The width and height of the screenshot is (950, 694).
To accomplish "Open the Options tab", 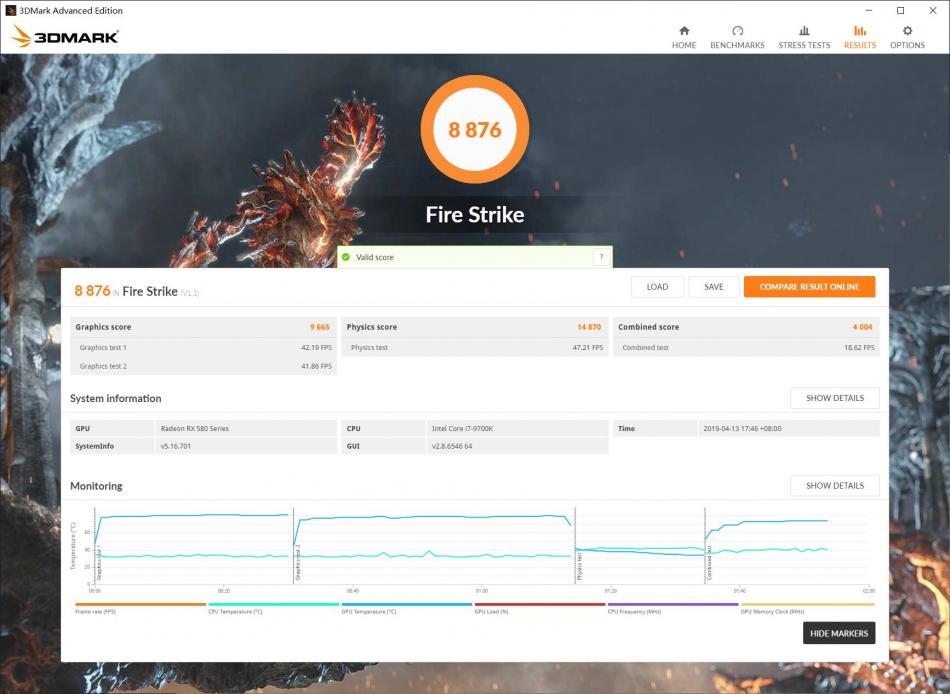I will tap(907, 36).
